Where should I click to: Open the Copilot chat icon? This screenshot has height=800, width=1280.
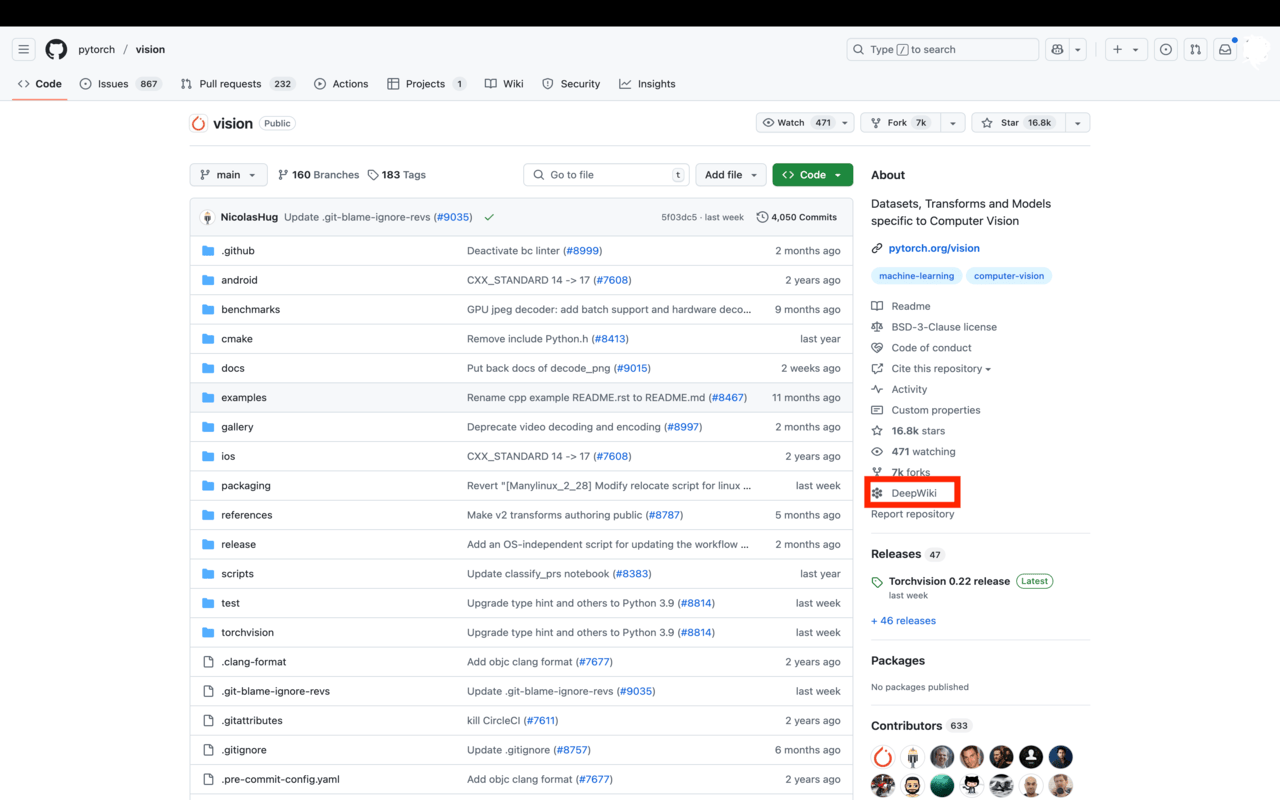coord(1057,49)
